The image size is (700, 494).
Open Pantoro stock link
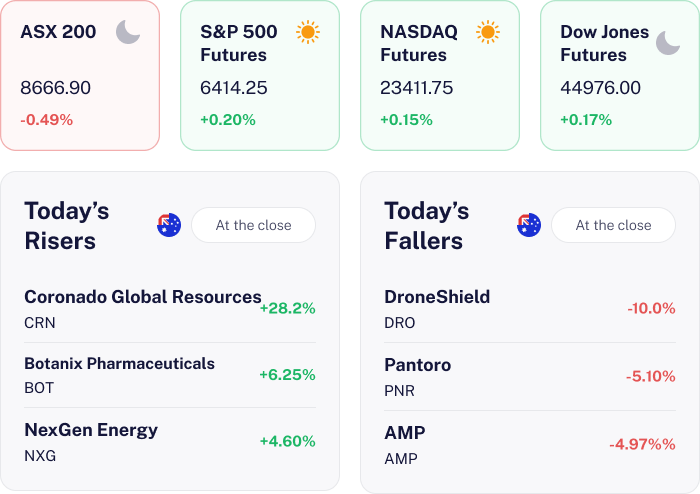[x=417, y=365]
